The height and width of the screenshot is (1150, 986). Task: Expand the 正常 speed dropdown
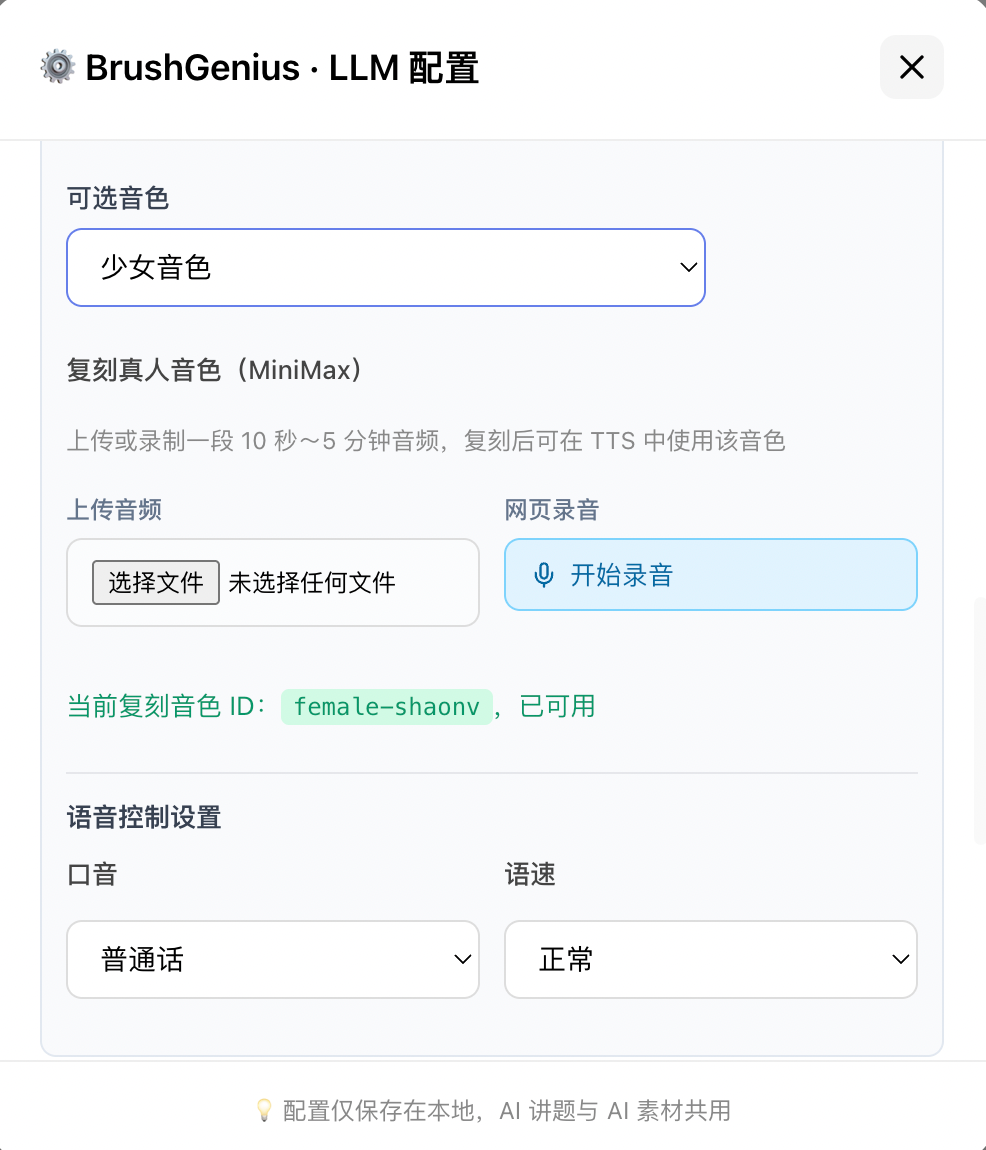point(710,960)
